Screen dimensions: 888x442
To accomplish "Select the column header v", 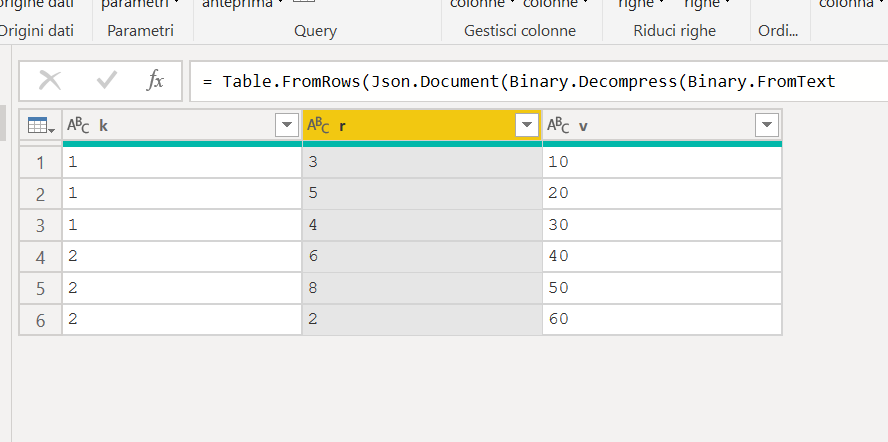I will click(x=662, y=125).
